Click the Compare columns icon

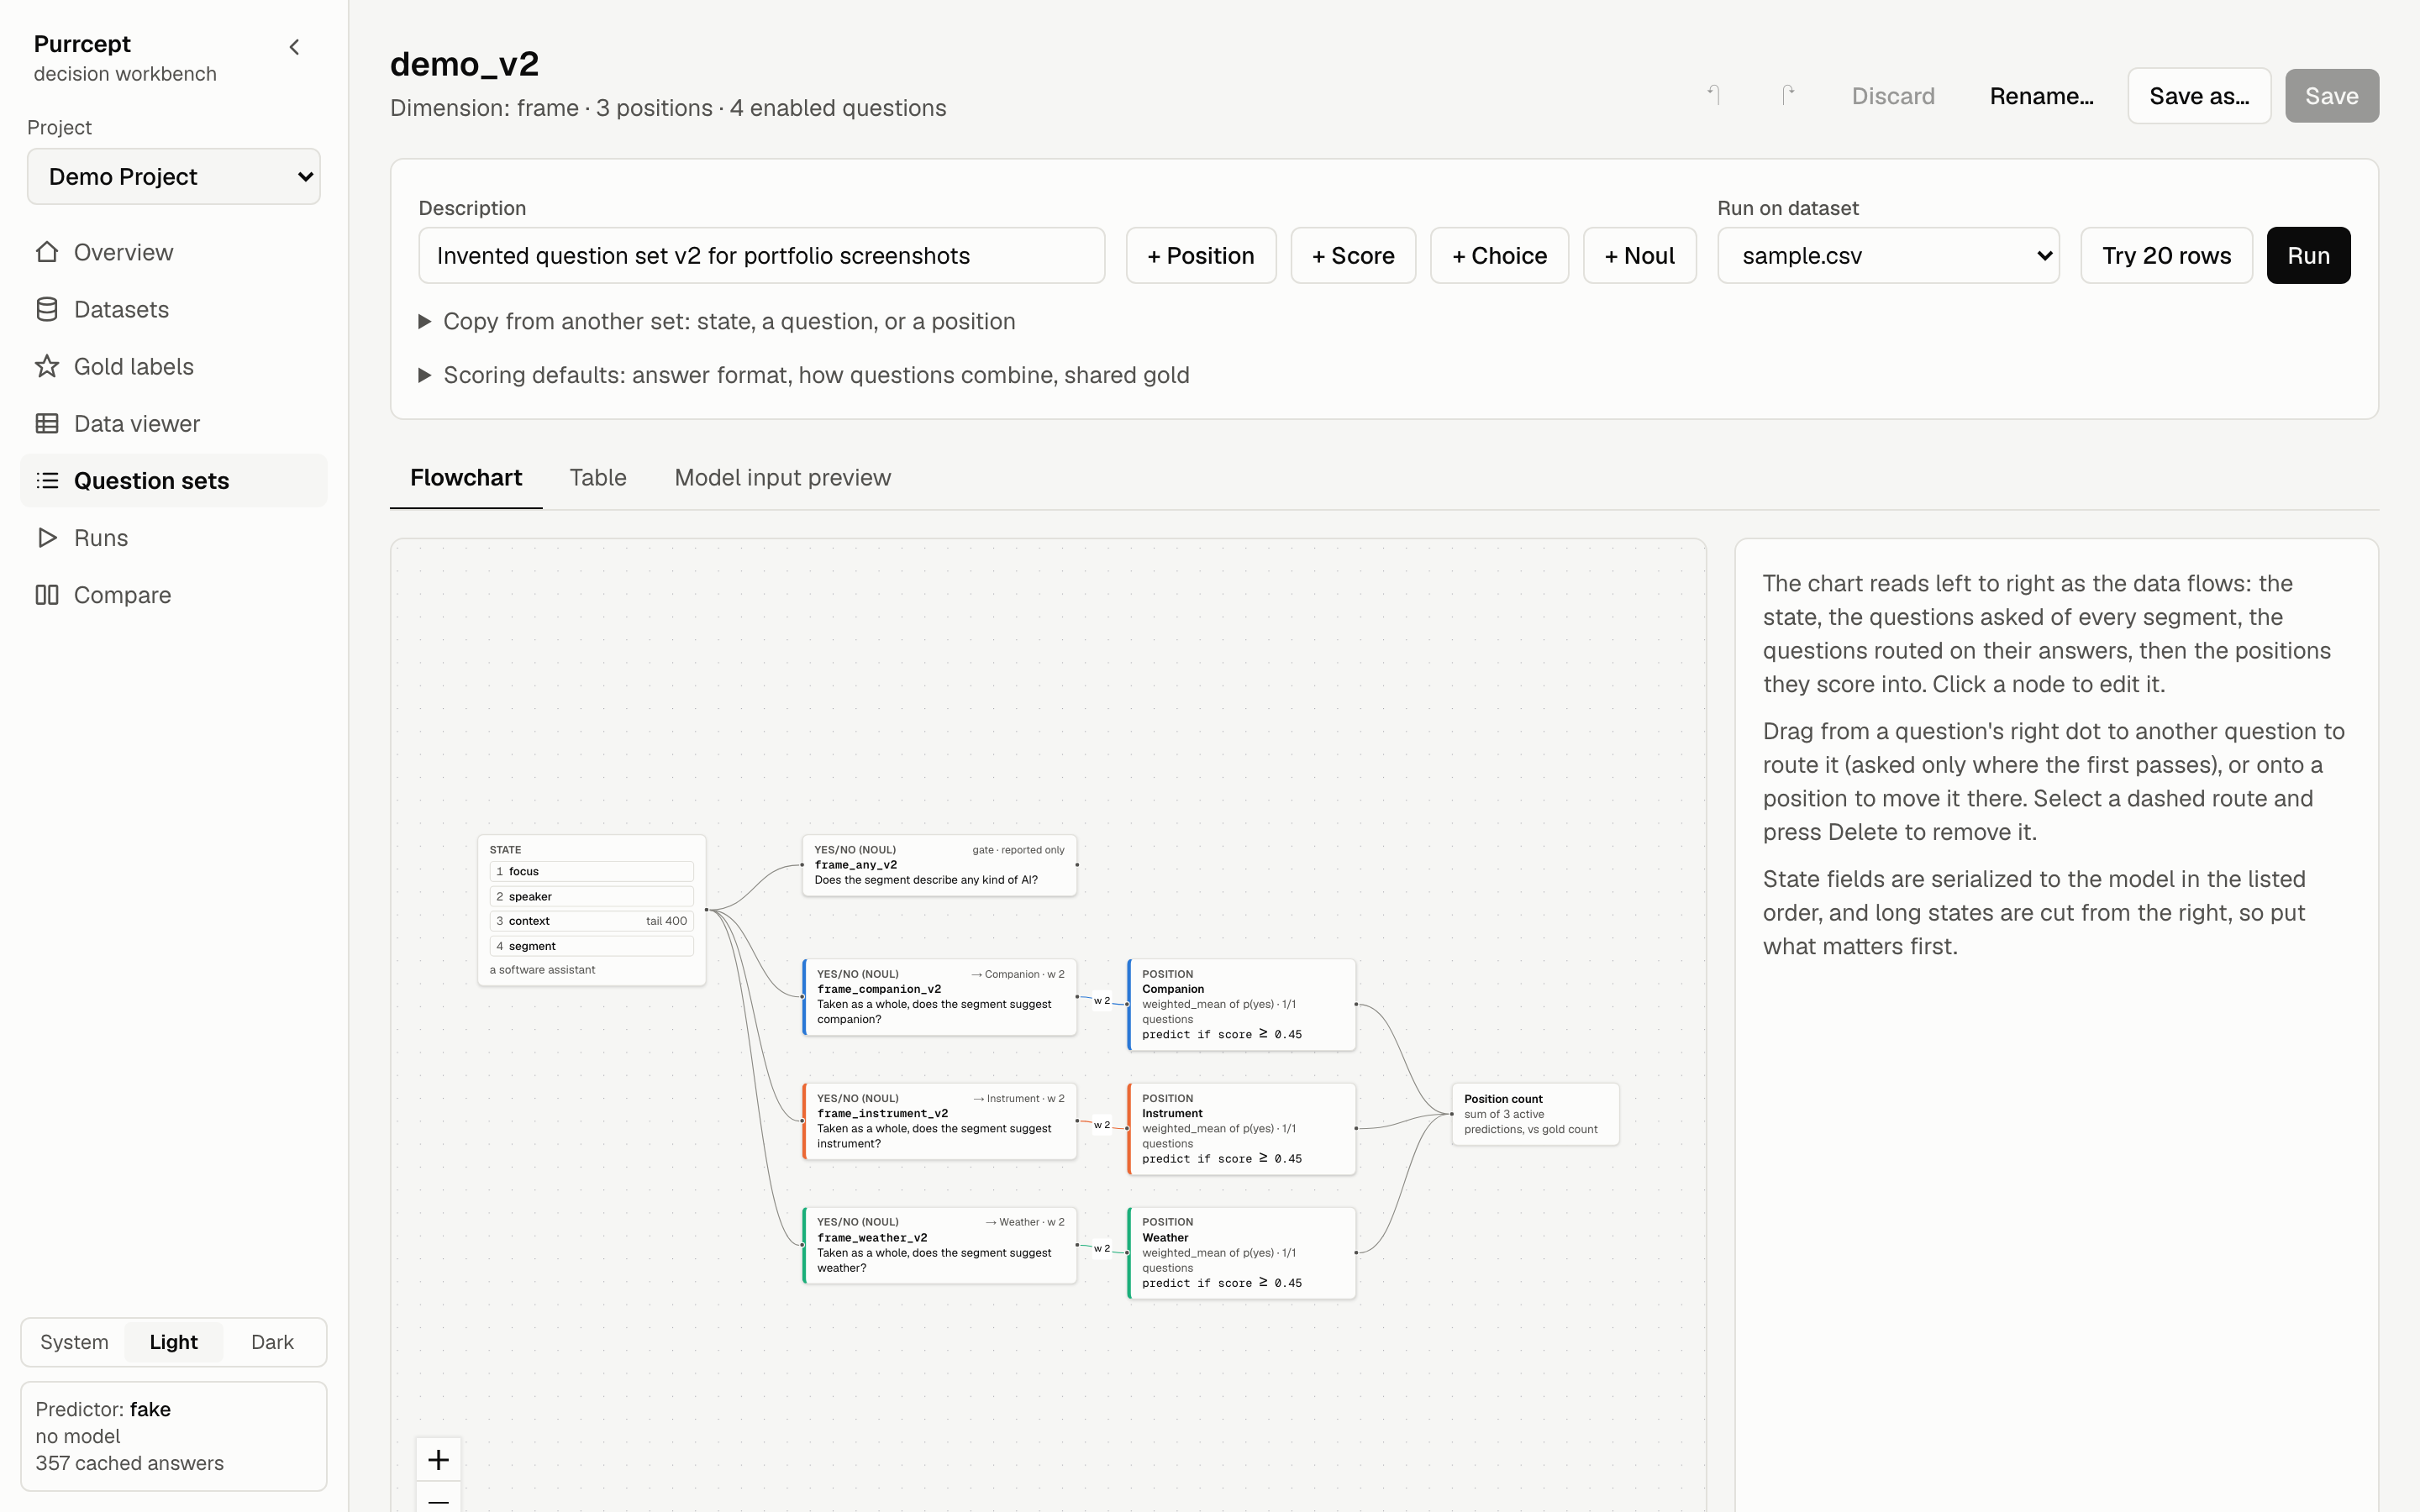tap(47, 594)
